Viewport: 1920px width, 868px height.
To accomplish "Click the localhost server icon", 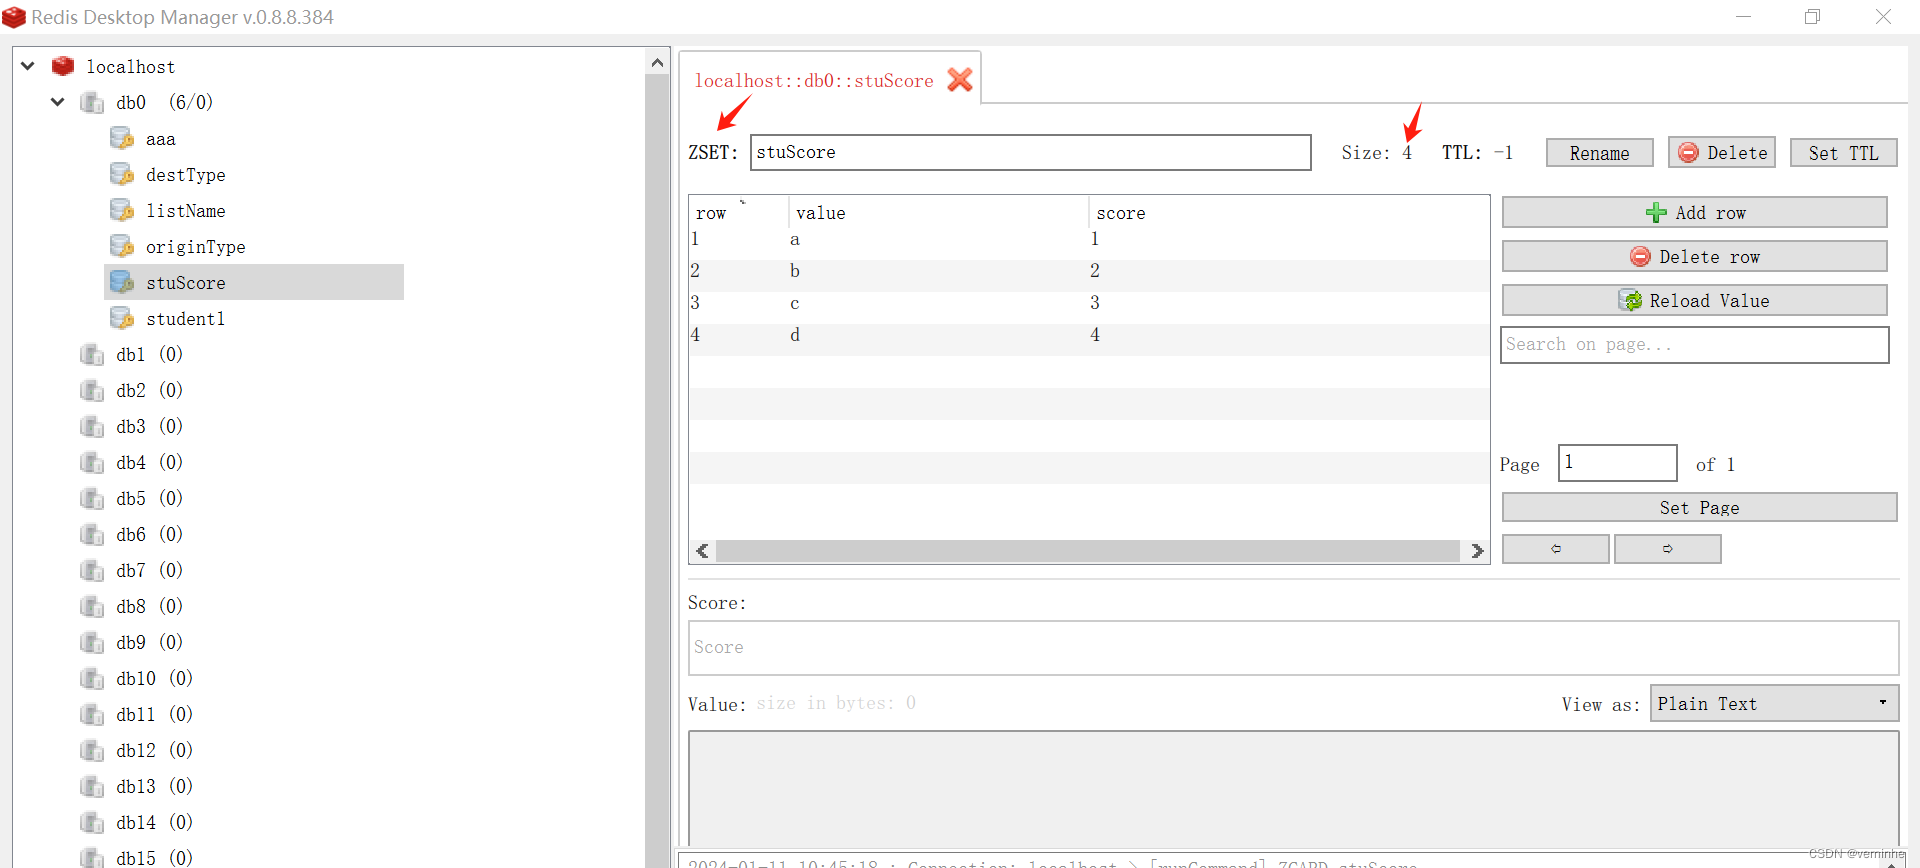I will [x=63, y=66].
